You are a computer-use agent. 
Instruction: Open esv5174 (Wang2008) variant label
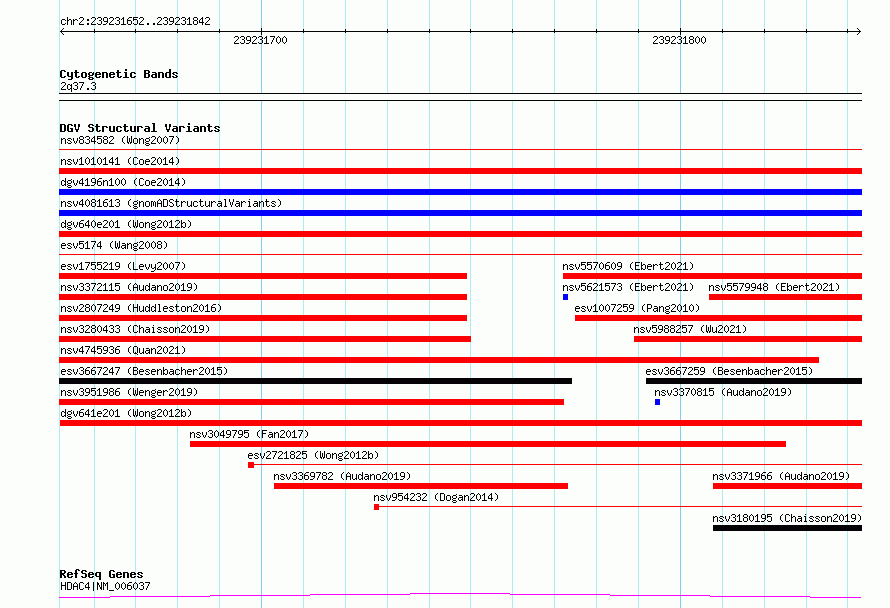(x=114, y=245)
